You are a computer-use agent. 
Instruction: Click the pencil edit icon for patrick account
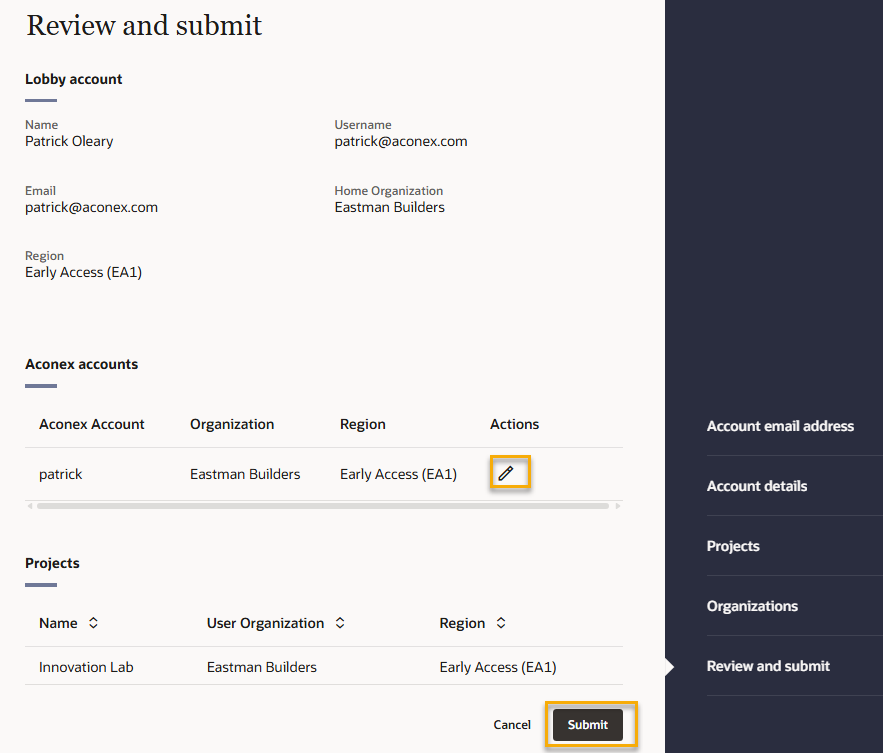pyautogui.click(x=506, y=473)
